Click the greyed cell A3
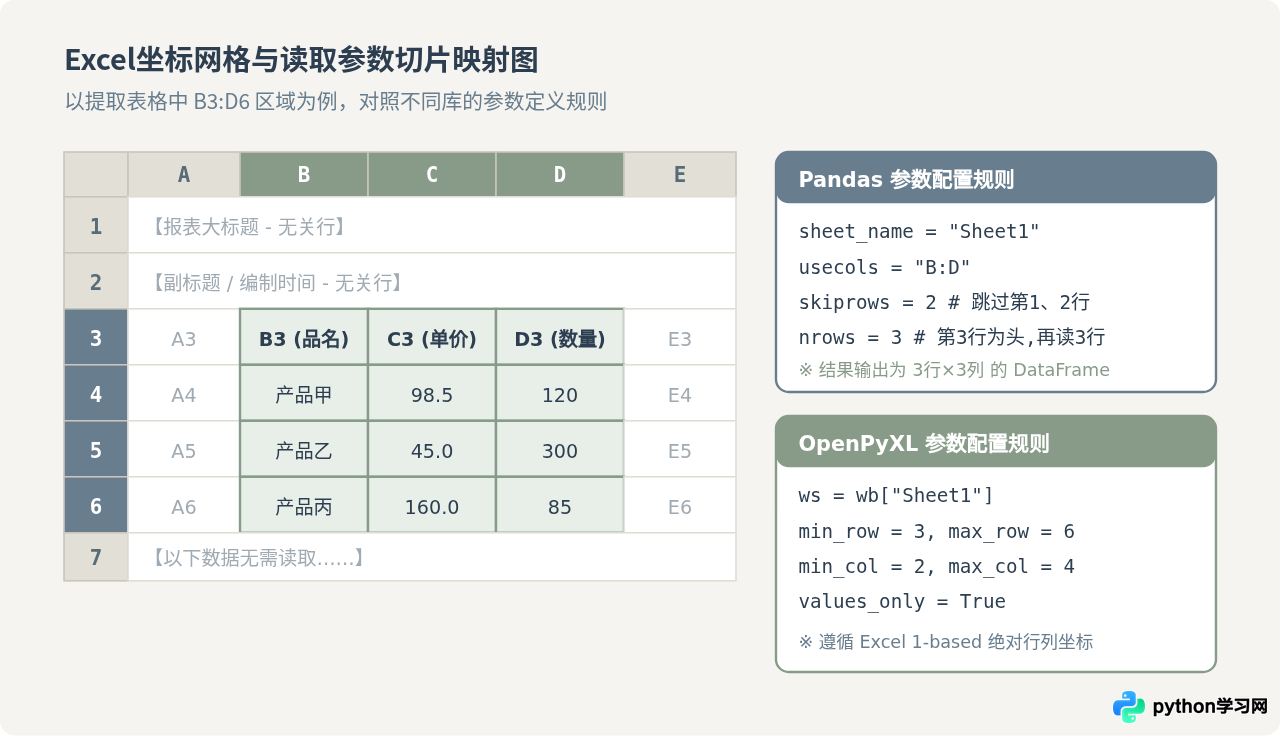 tap(184, 337)
